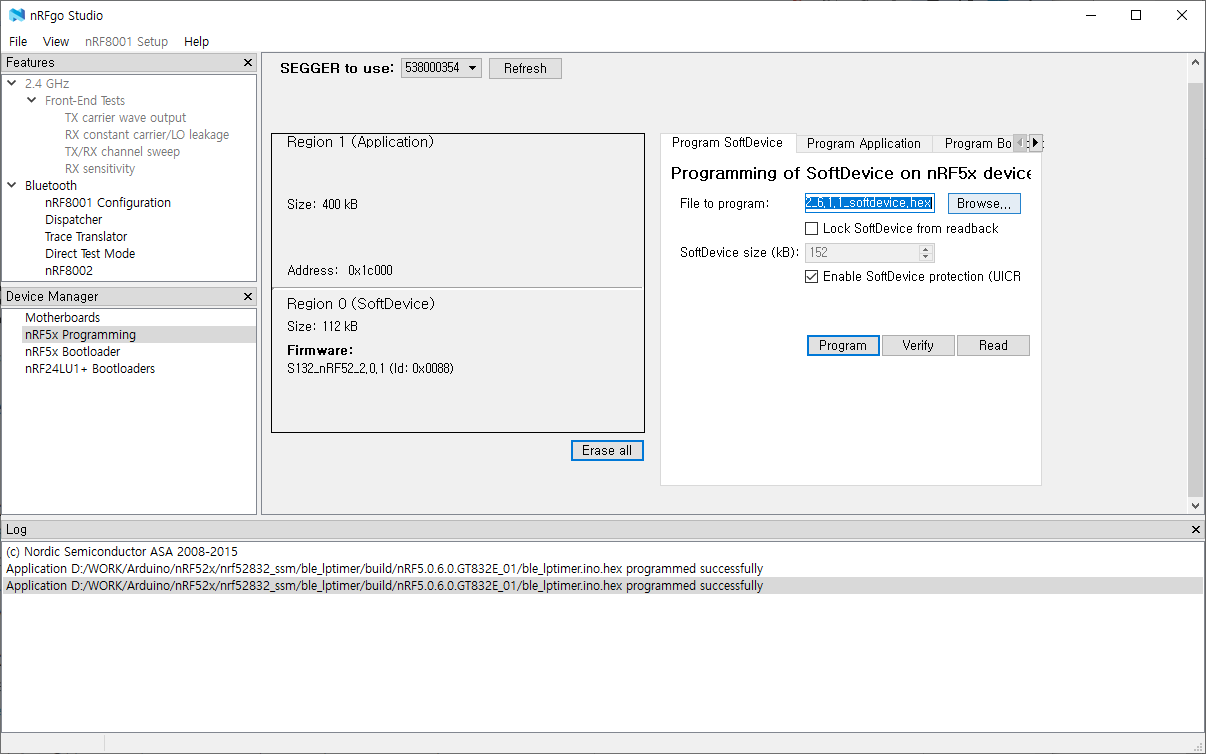1206x754 pixels.
Task: Increment SoftDevice size stepper up arrow
Action: coord(927,248)
